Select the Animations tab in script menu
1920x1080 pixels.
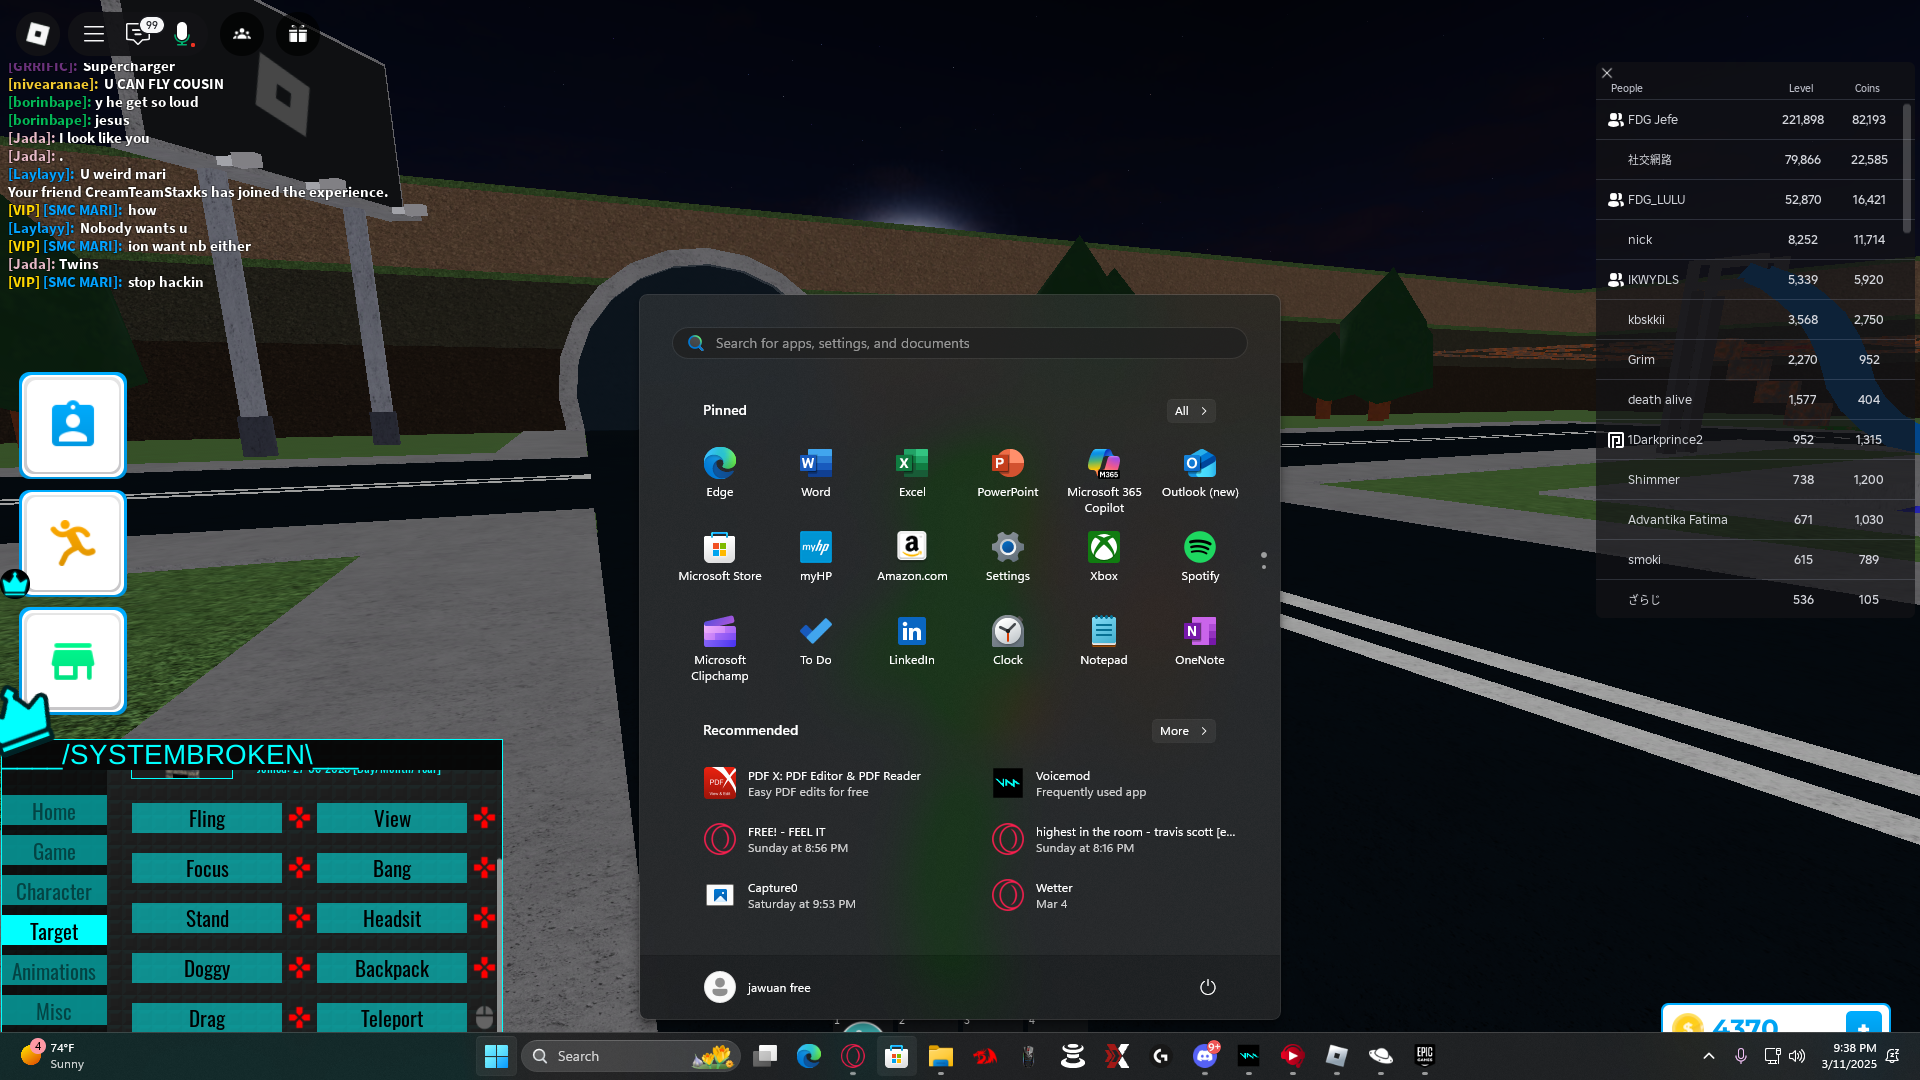54,971
